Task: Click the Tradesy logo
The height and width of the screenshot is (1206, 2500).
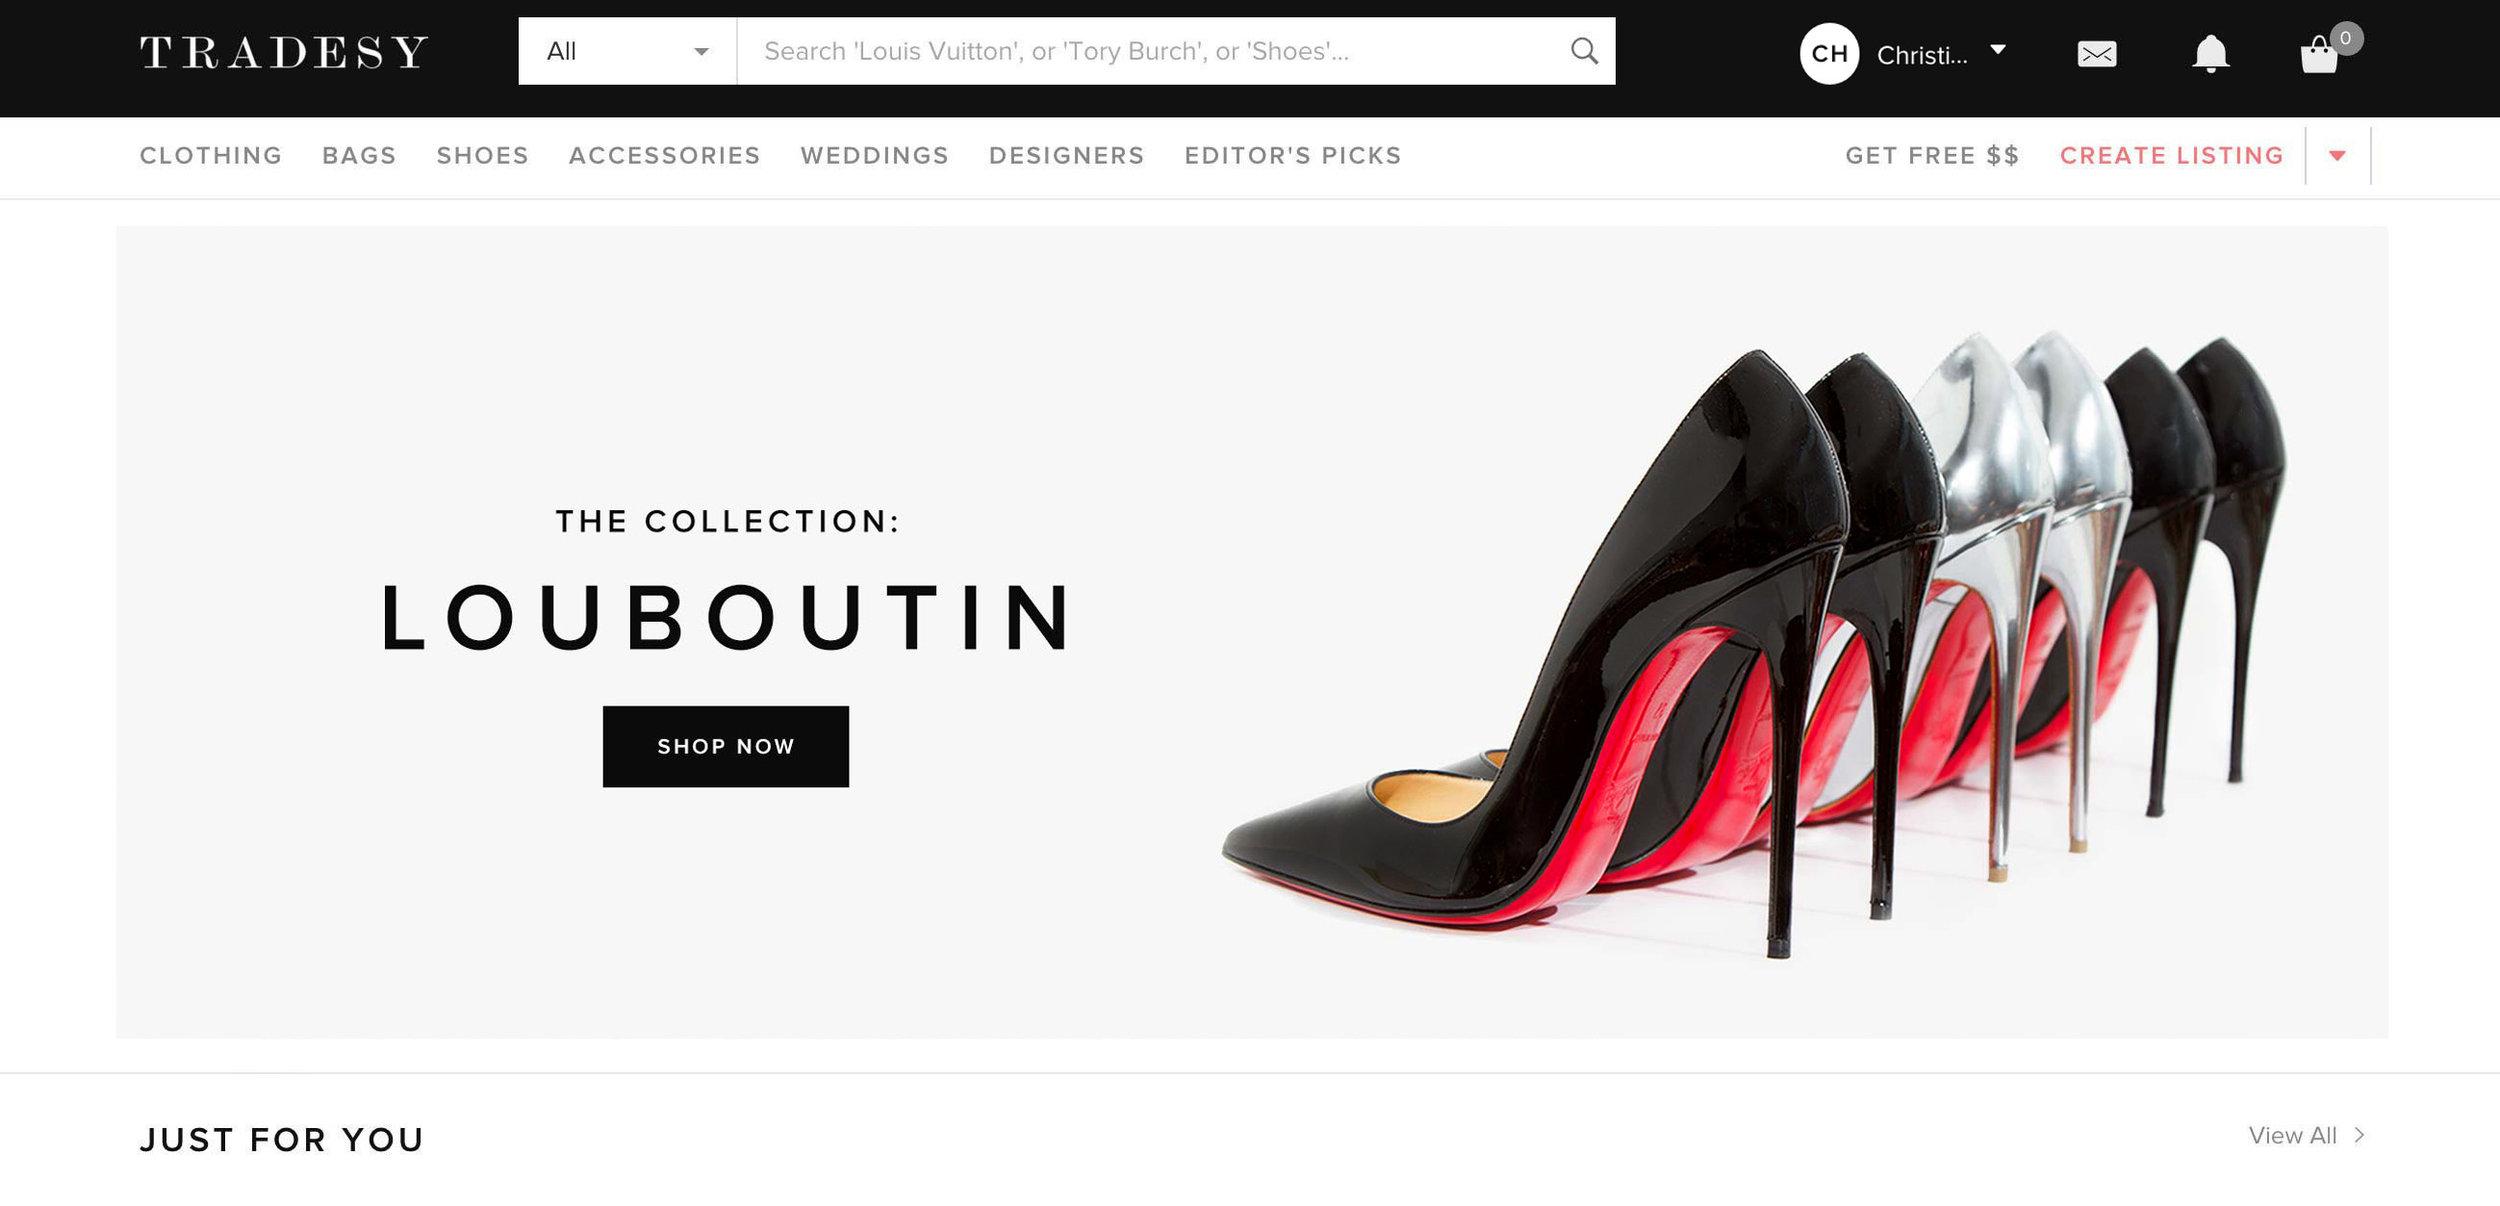Action: click(284, 53)
